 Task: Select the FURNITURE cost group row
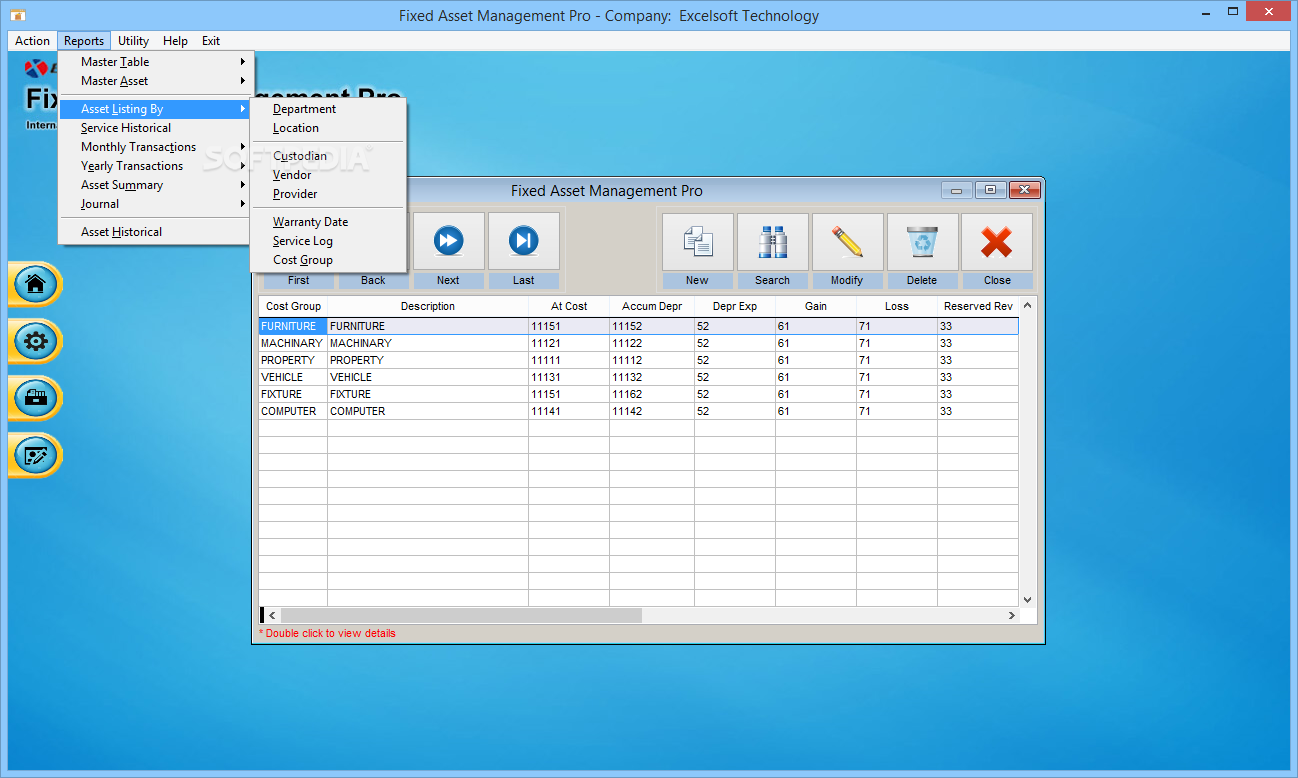pos(638,326)
